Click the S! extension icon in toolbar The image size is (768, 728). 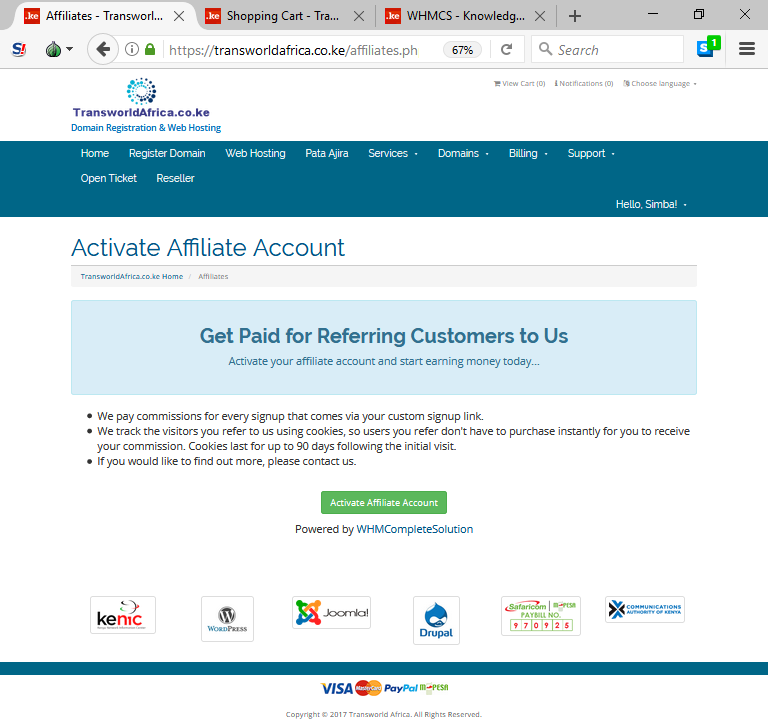coord(19,49)
